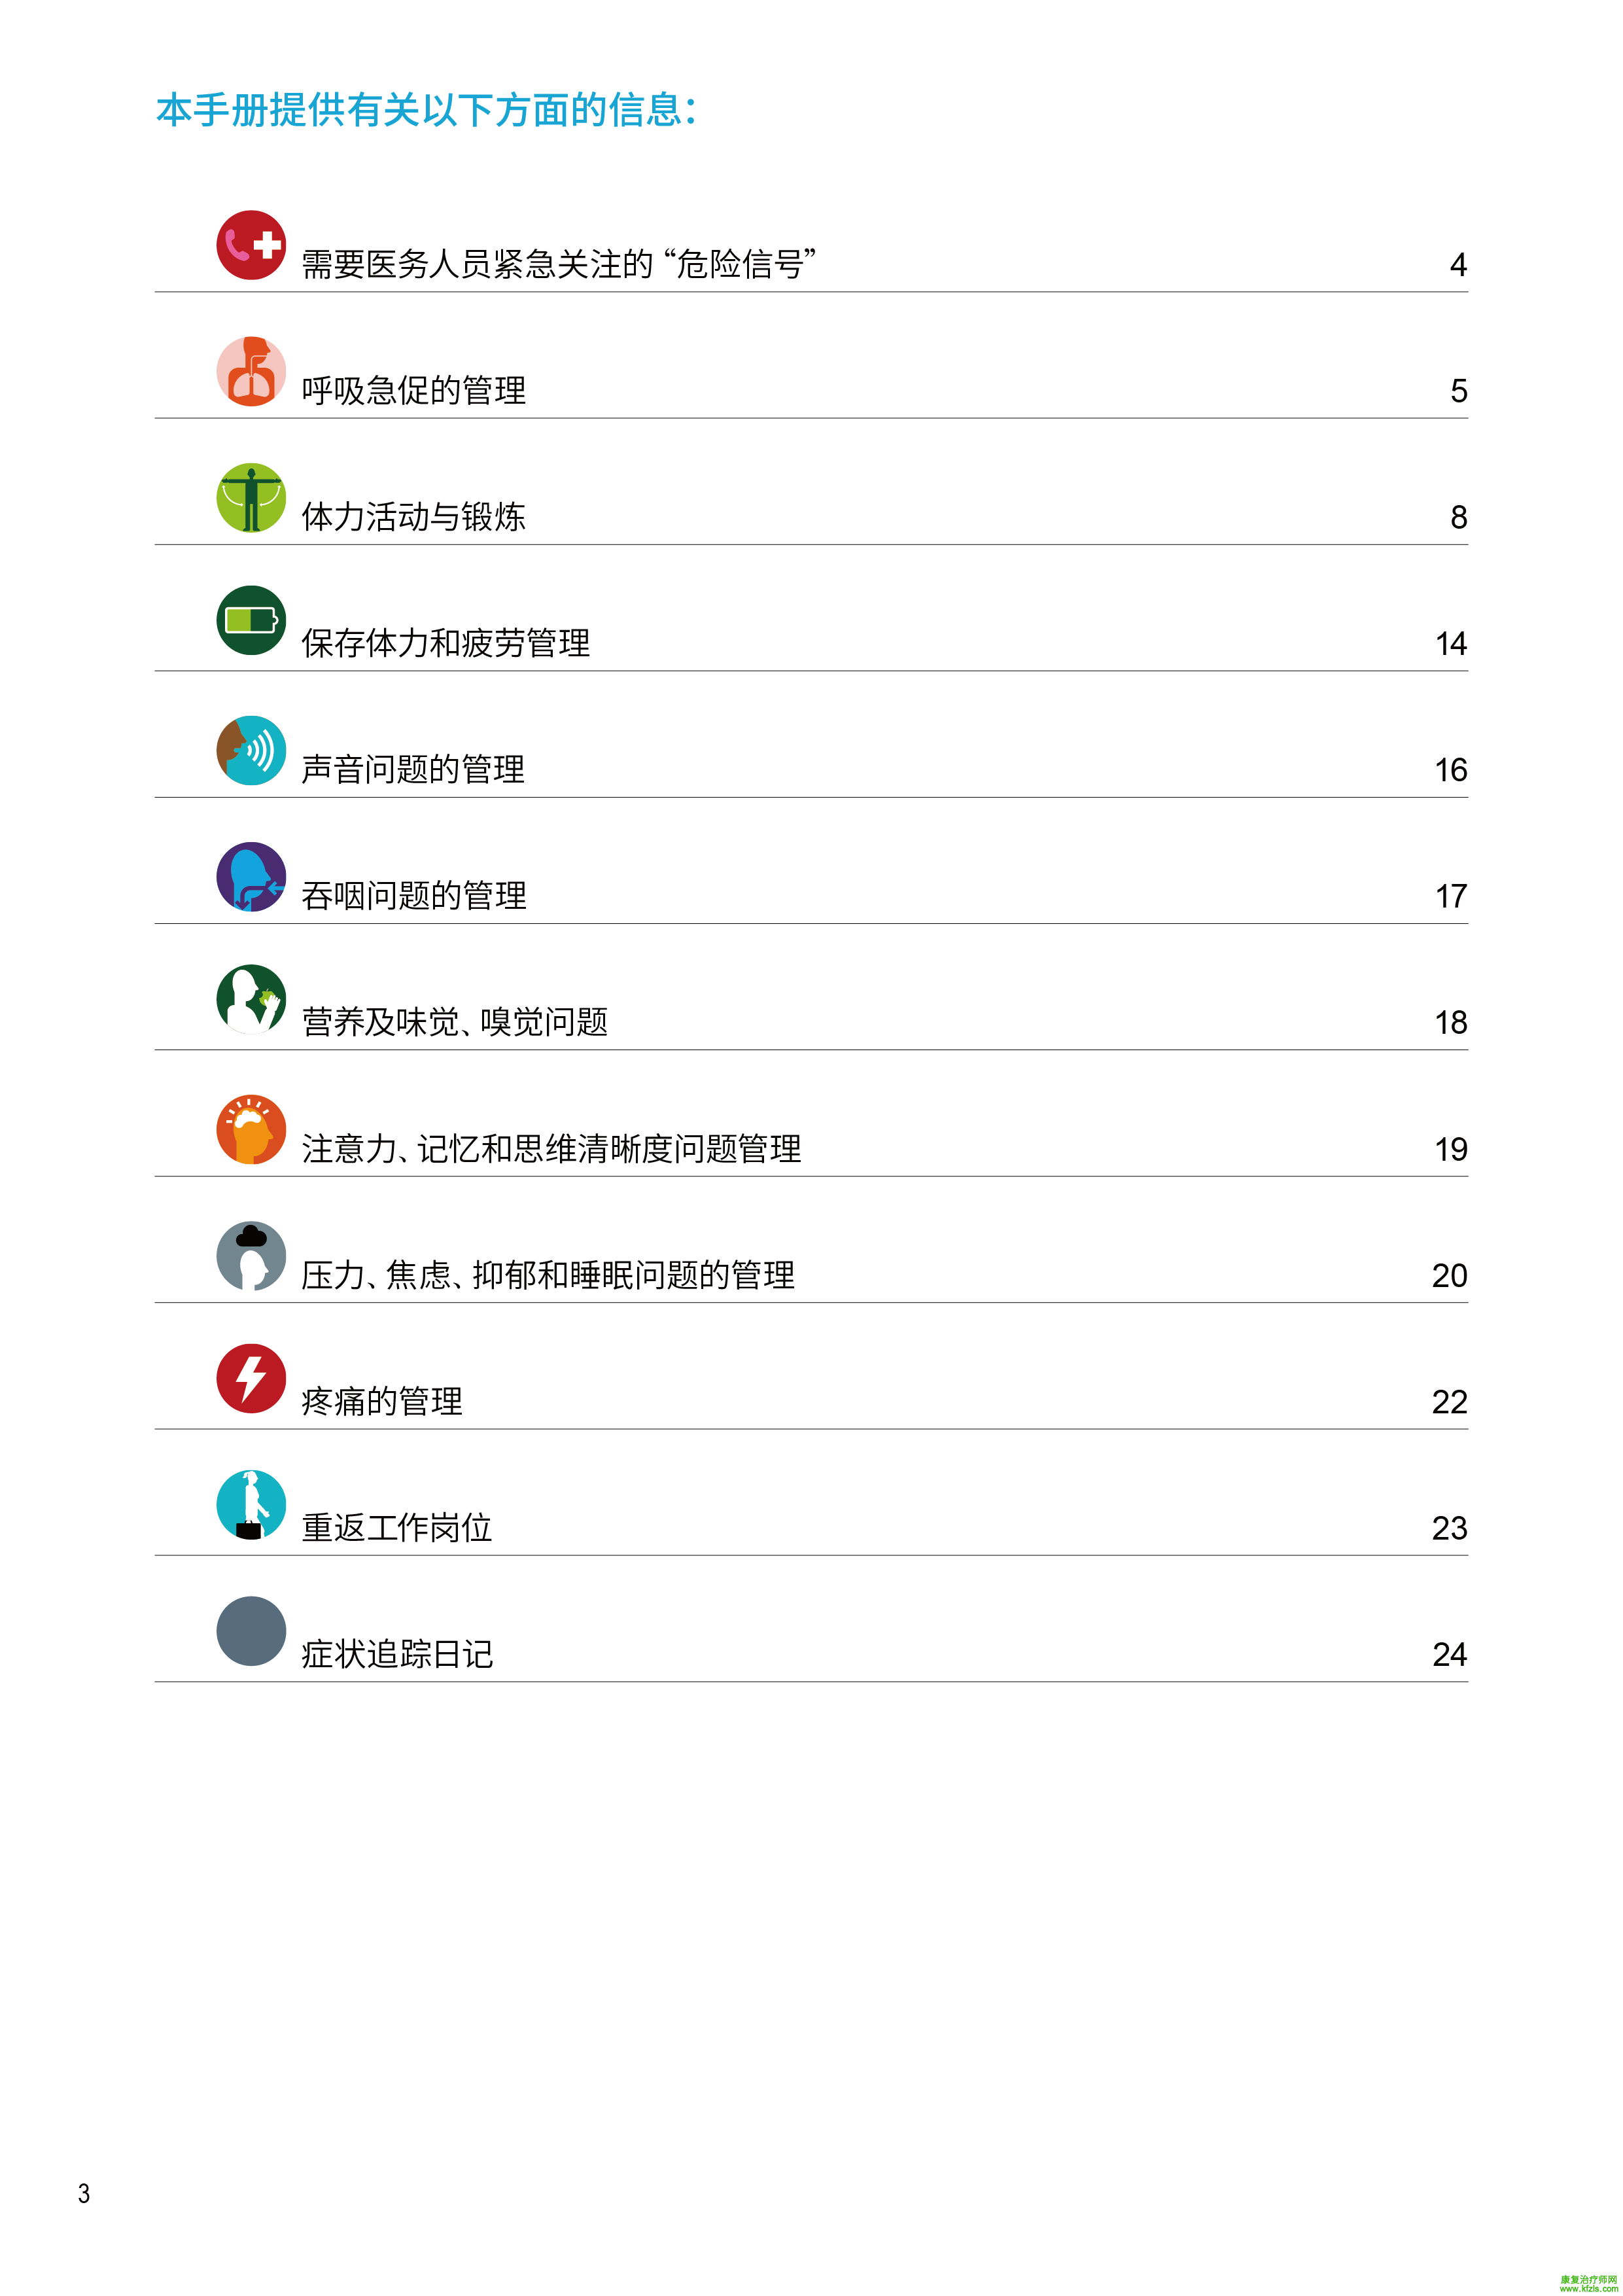The image size is (1623, 2296).
Task: Click page number 23 for 重返工作岗位
Action: click(x=1448, y=1528)
